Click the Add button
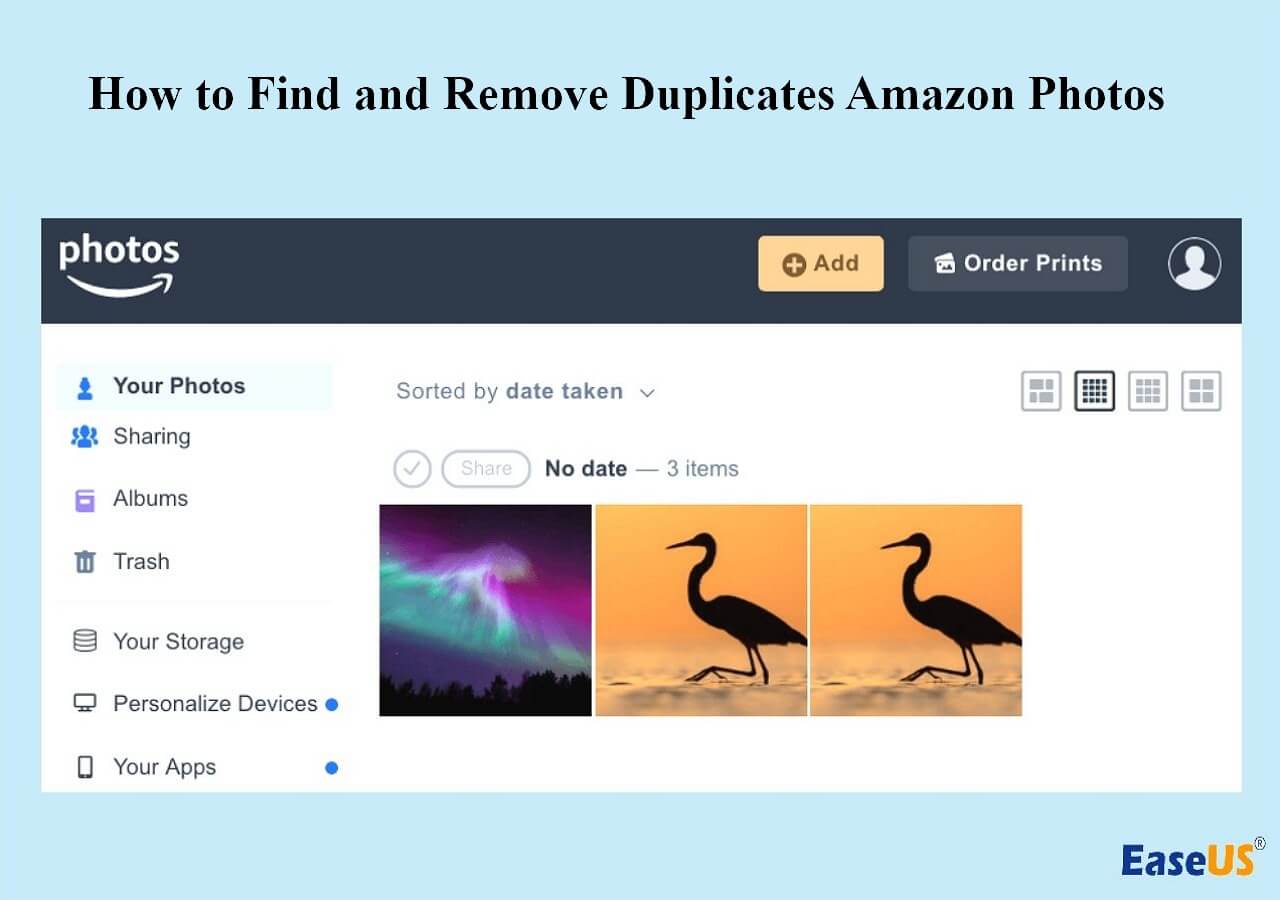The image size is (1280, 900). coord(821,264)
